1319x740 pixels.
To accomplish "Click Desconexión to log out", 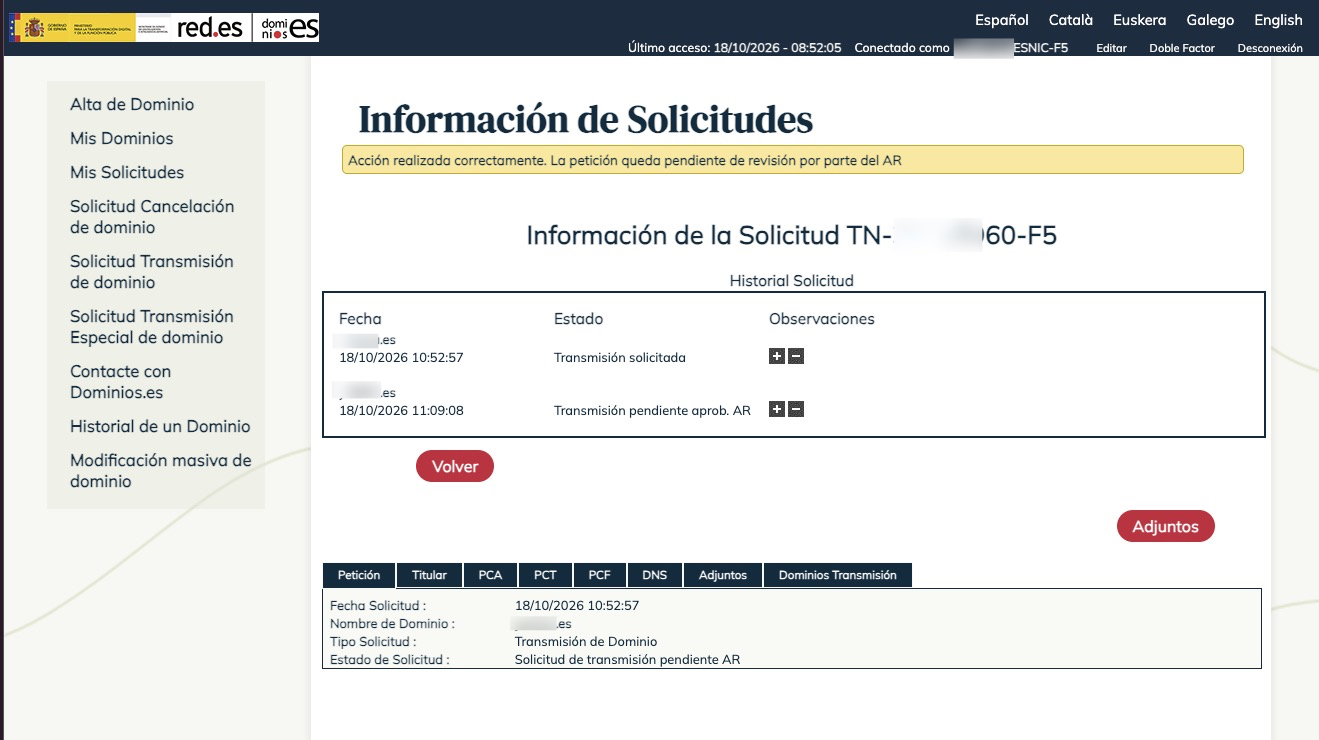I will coord(1270,48).
